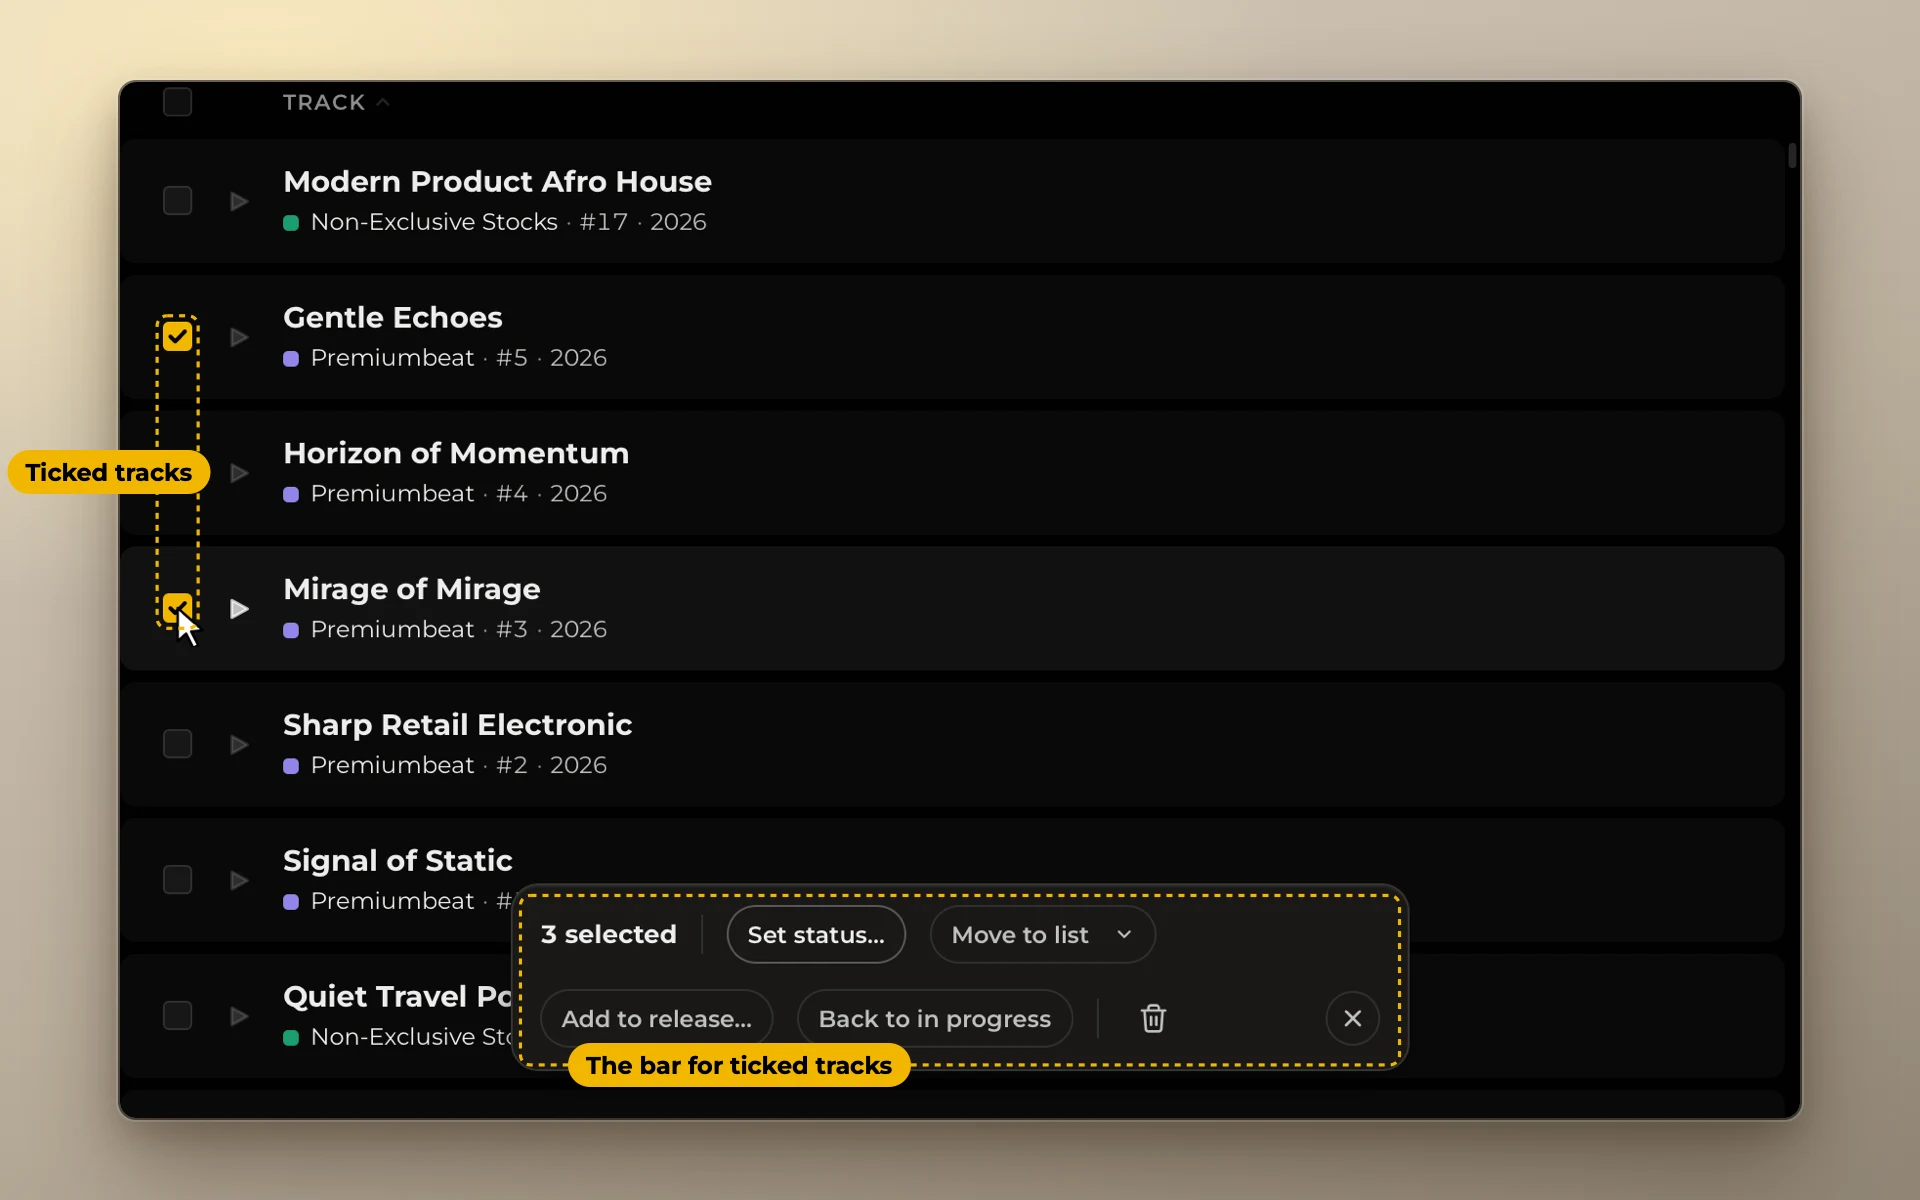Click the purple dot beside Gentle Echoes' Premiumbeat
This screenshot has width=1920, height=1200.
(x=291, y=359)
